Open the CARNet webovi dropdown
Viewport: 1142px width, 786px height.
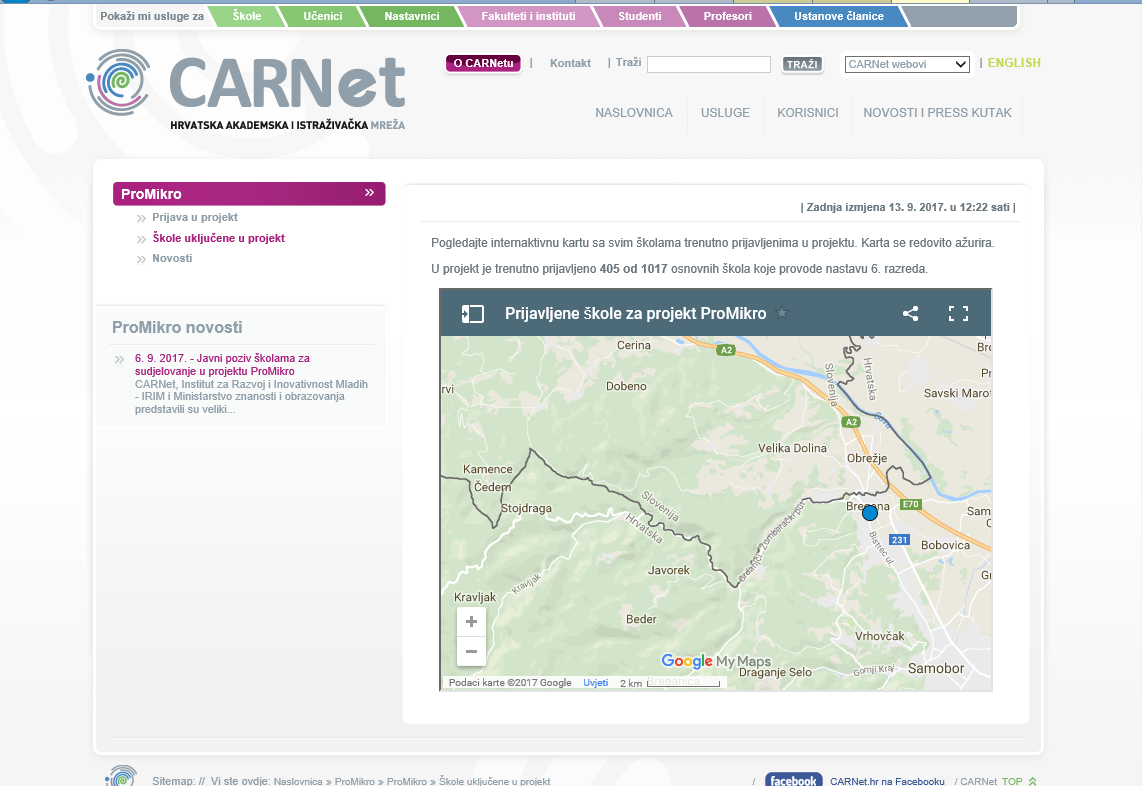point(907,64)
